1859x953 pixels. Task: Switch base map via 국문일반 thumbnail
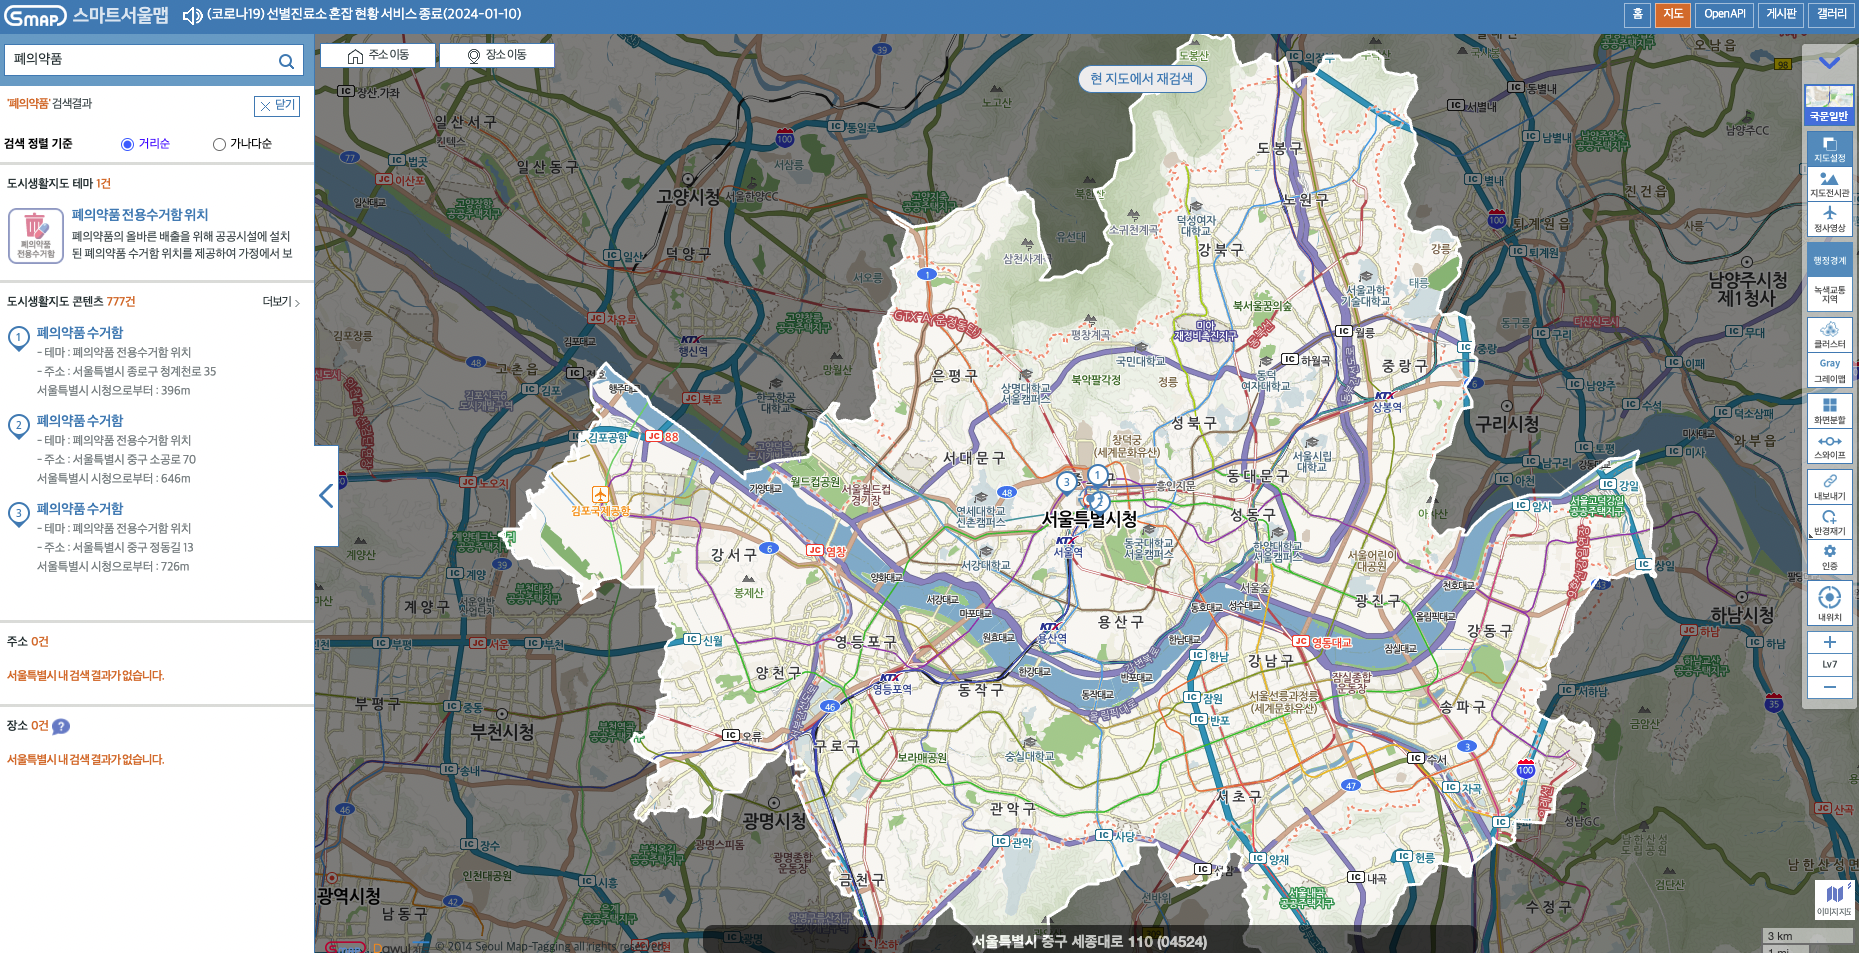pyautogui.click(x=1829, y=105)
